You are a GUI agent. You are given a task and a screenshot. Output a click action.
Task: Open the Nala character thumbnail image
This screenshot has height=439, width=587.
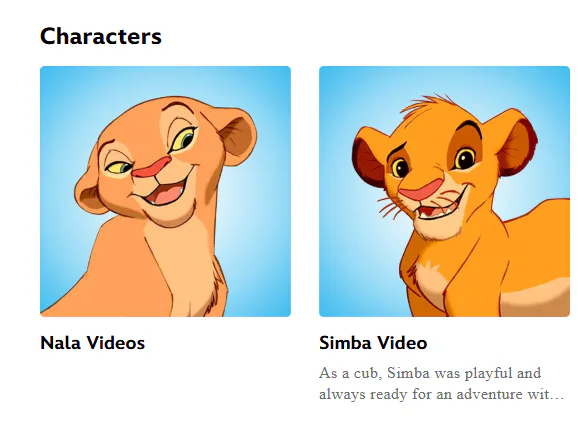click(165, 191)
